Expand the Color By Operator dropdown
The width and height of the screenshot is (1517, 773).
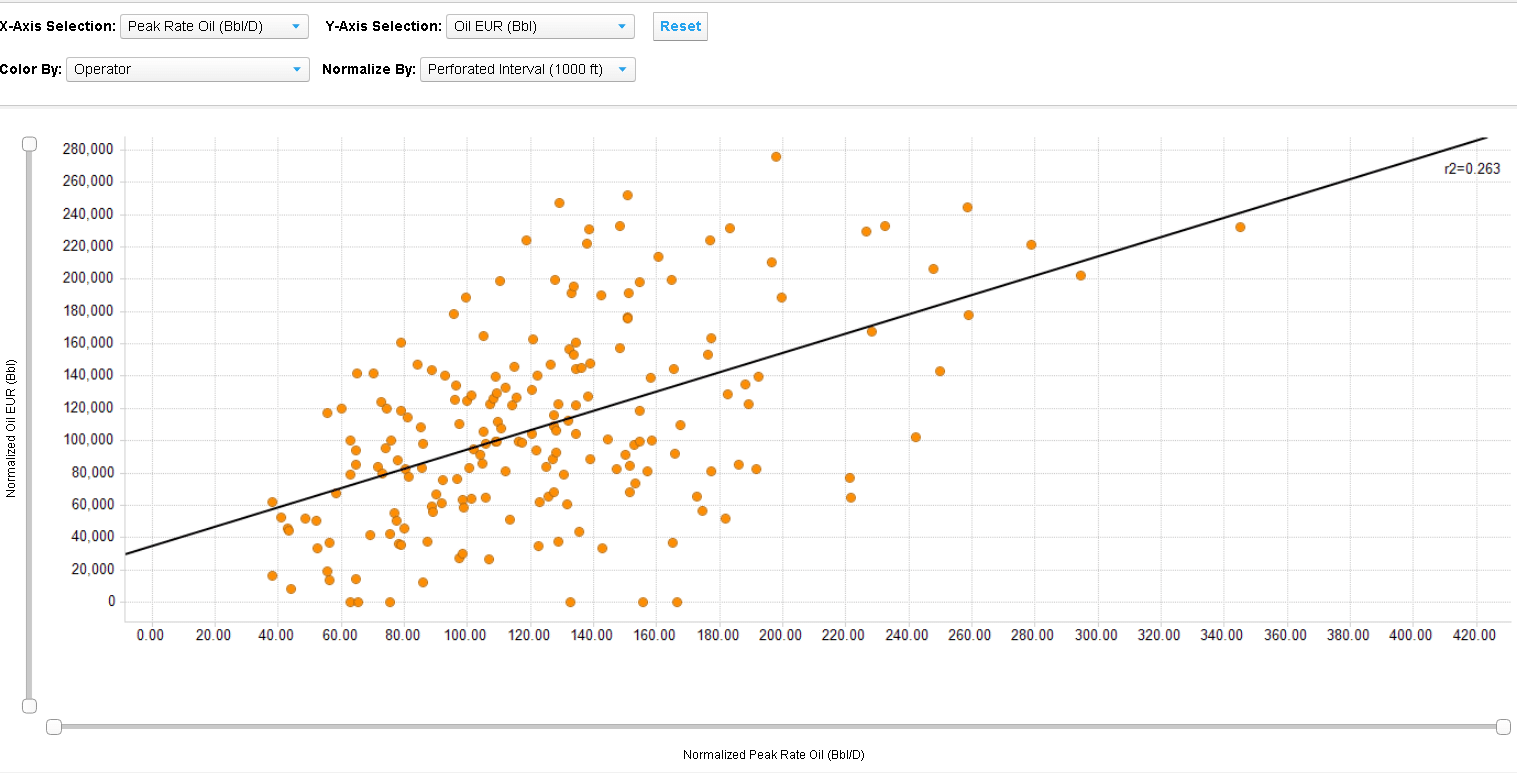pyautogui.click(x=187, y=70)
